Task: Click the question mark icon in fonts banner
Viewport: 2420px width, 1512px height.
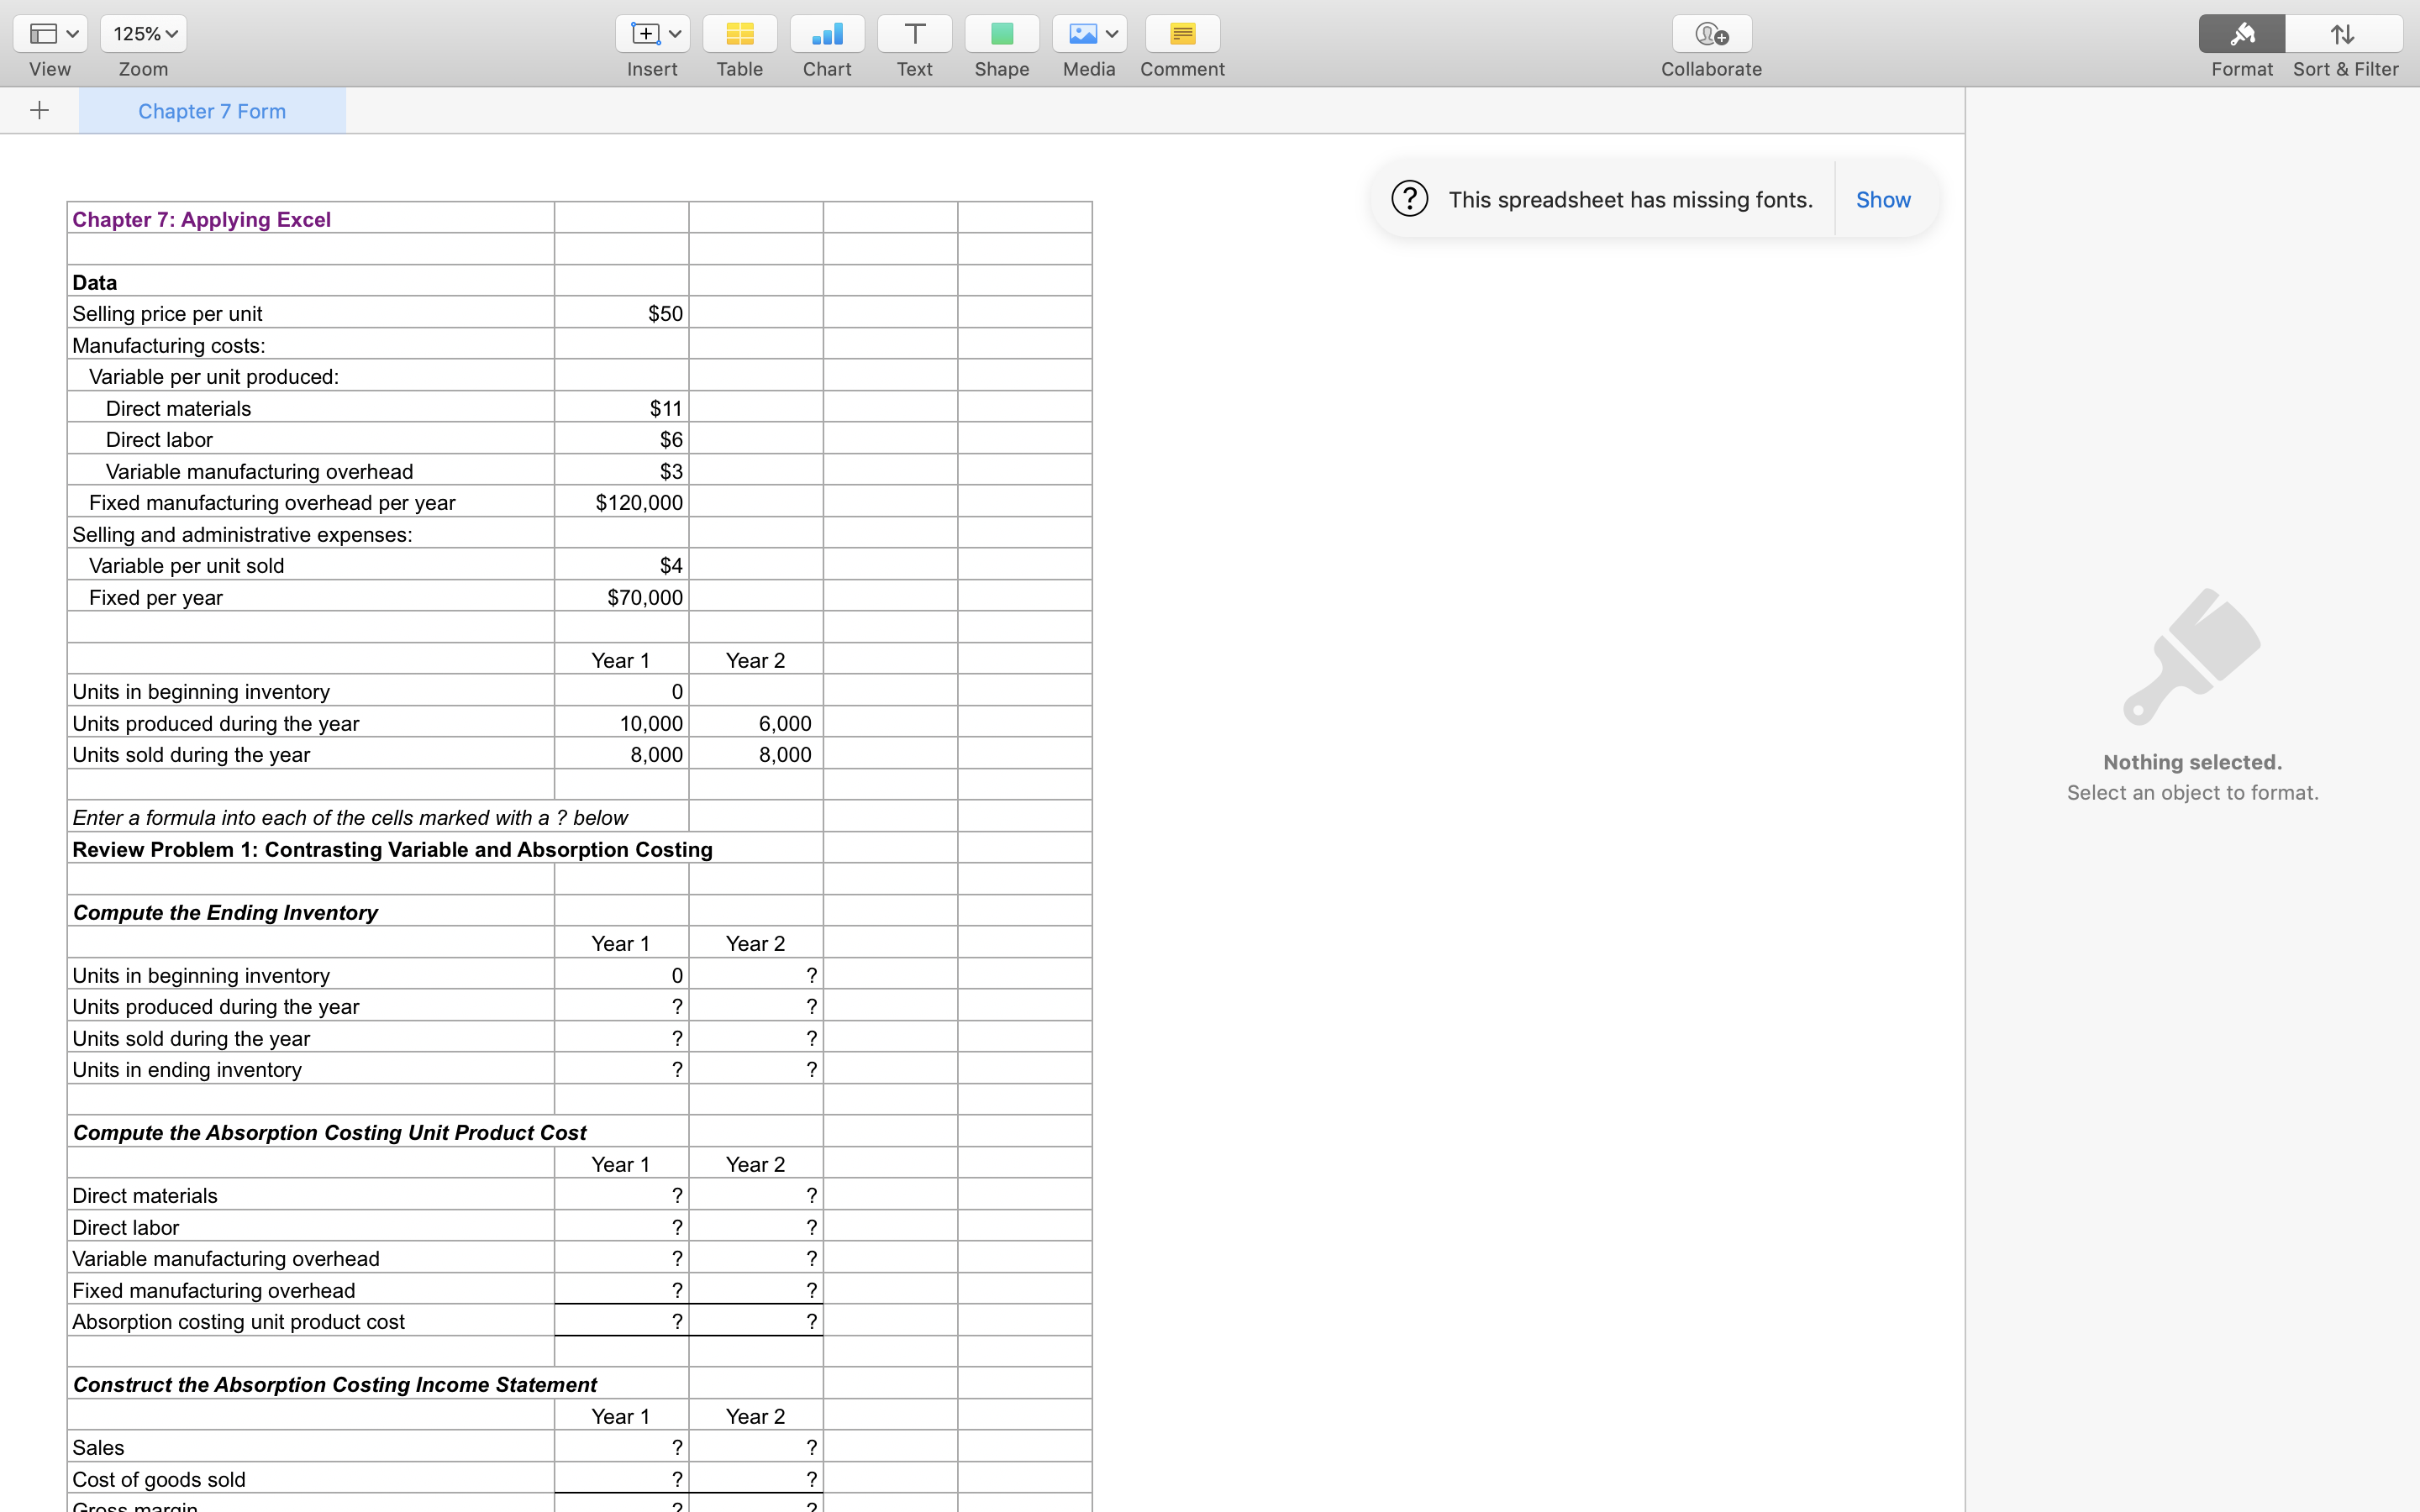Action: point(1410,198)
